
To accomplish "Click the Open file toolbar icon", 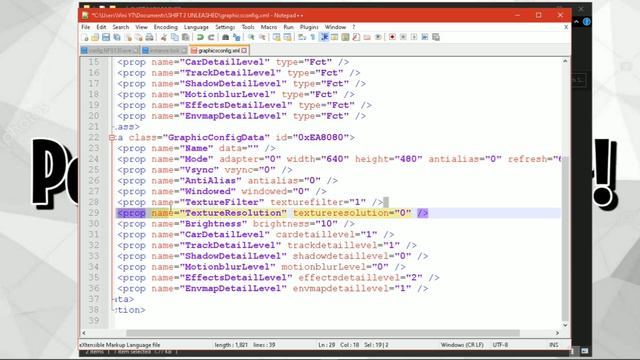I will tap(95, 37).
